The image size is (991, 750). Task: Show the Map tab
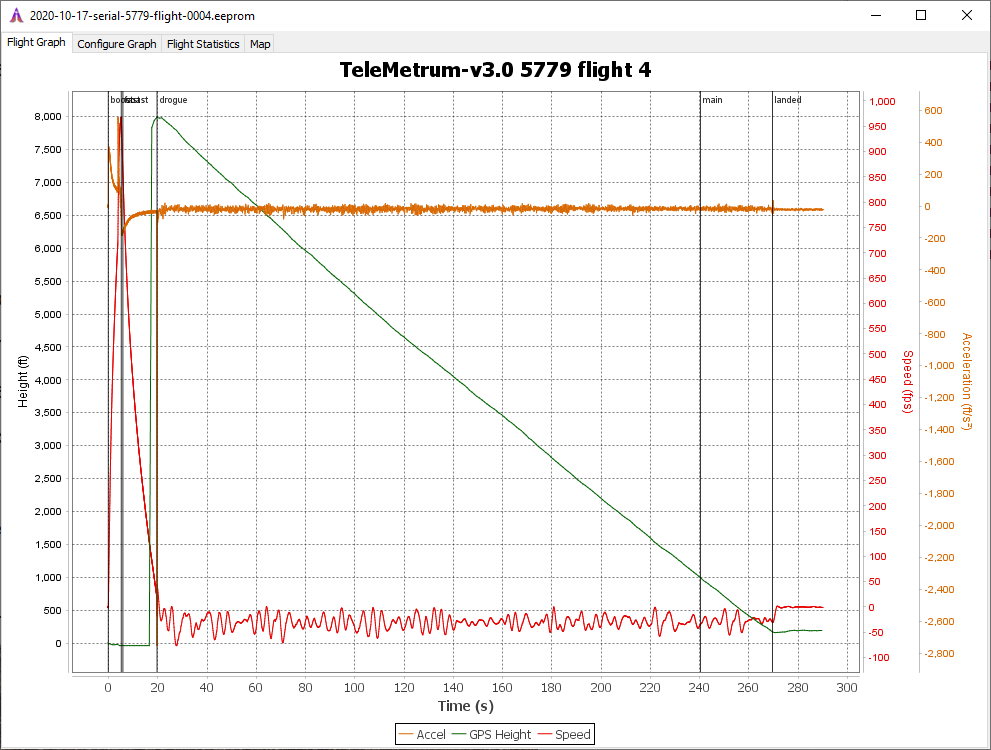(x=260, y=44)
